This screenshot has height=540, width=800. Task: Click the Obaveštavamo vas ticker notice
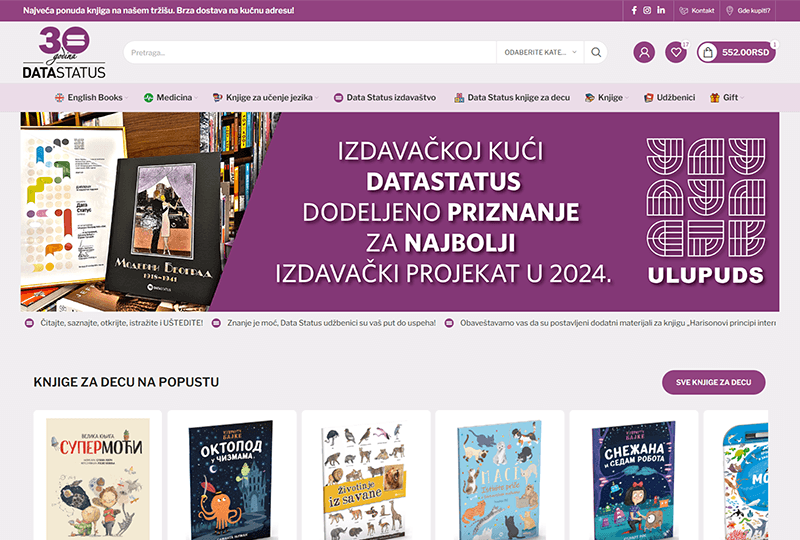point(618,323)
